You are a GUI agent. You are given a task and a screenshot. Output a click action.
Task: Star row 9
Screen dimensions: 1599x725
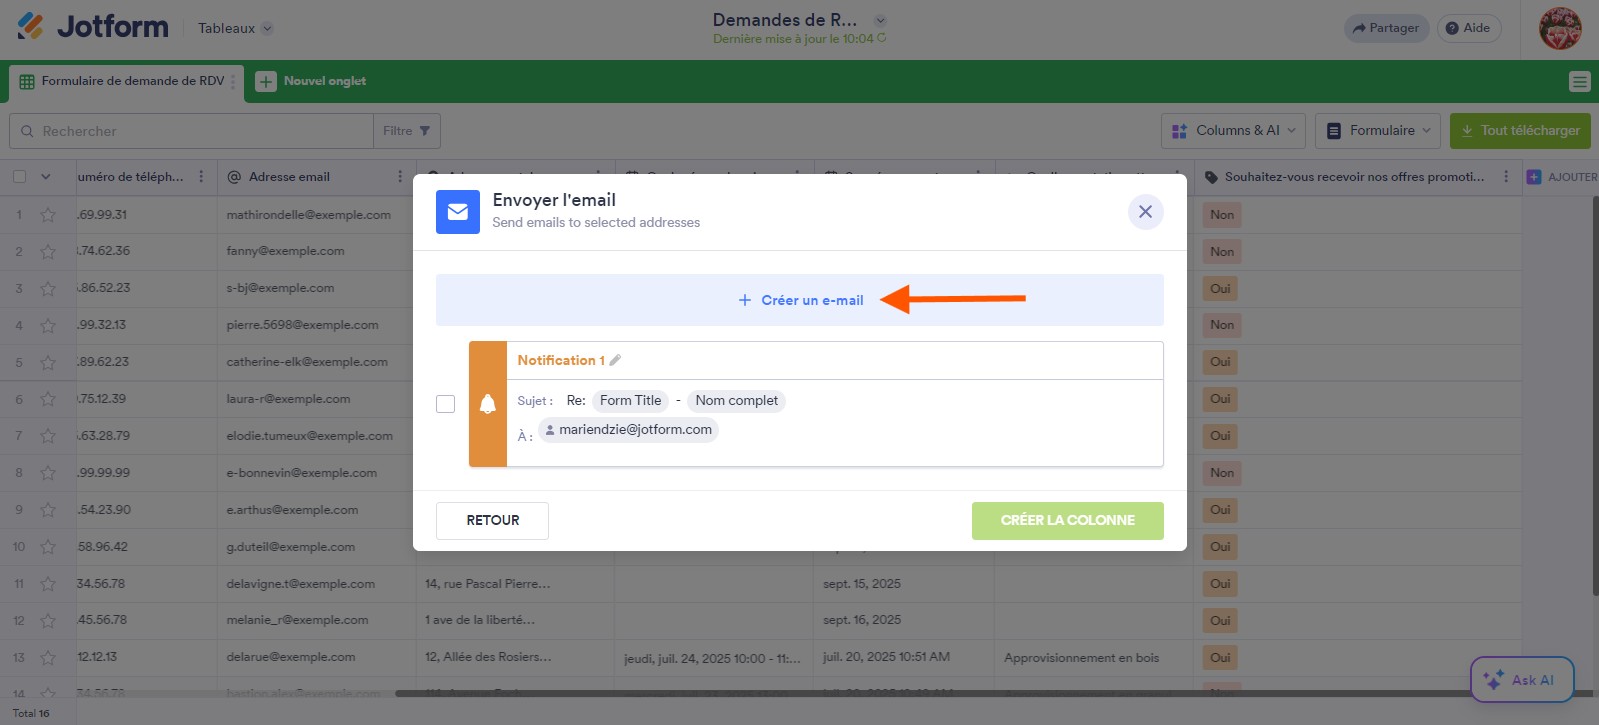click(47, 511)
